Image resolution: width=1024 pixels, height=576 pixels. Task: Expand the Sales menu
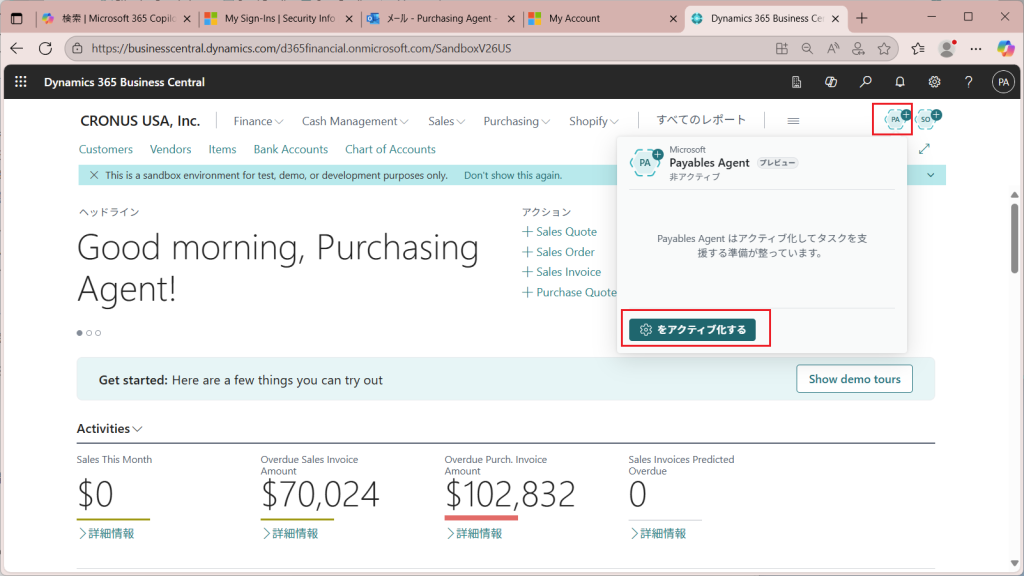[x=447, y=121]
